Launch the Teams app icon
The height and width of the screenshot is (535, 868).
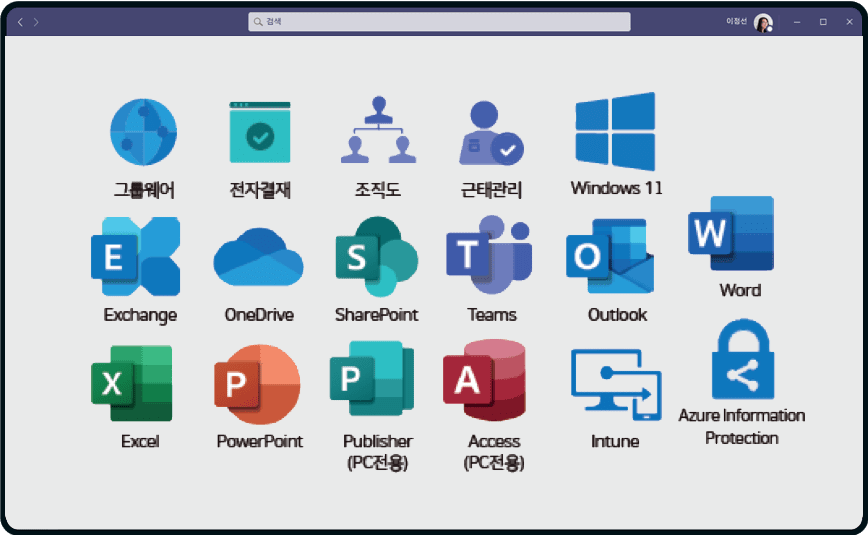pos(490,256)
